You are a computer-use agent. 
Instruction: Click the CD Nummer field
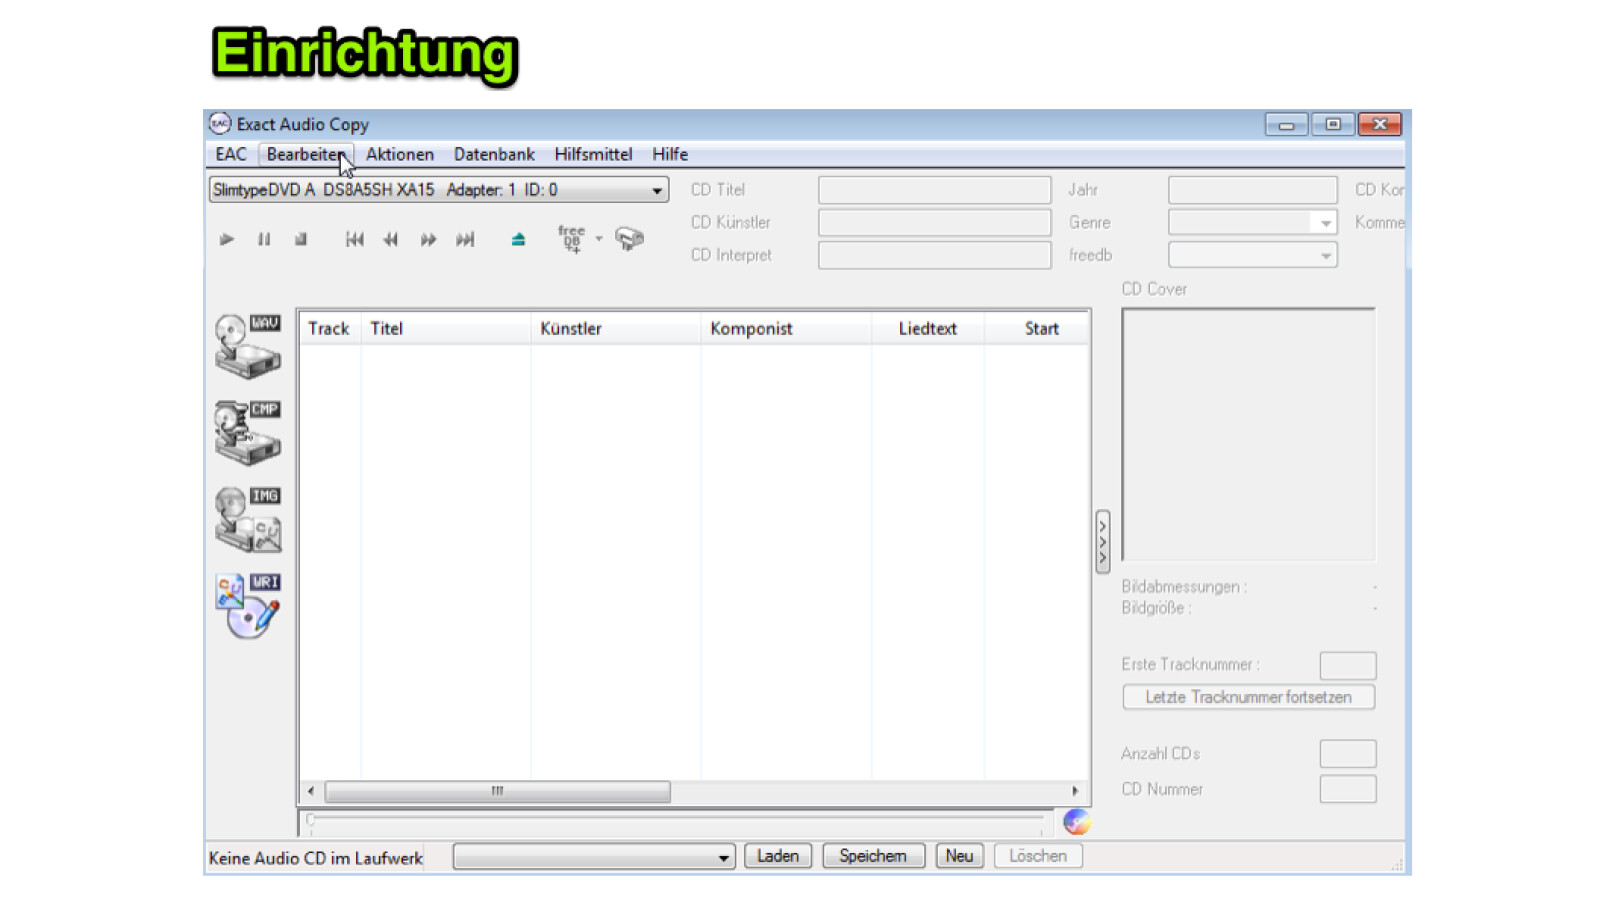click(1348, 789)
